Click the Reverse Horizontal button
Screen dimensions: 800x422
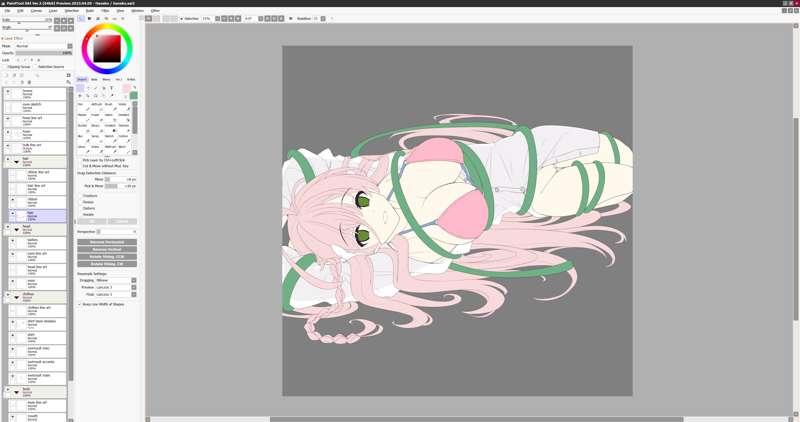coord(107,242)
